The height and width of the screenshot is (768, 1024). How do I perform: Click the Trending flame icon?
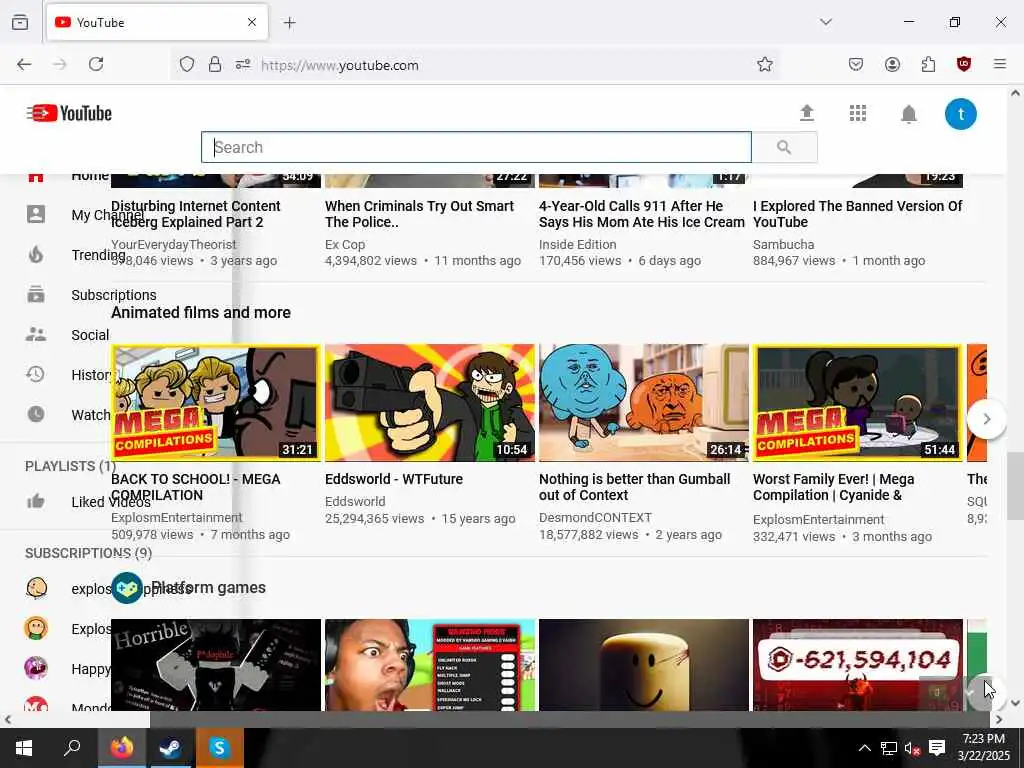(36, 254)
